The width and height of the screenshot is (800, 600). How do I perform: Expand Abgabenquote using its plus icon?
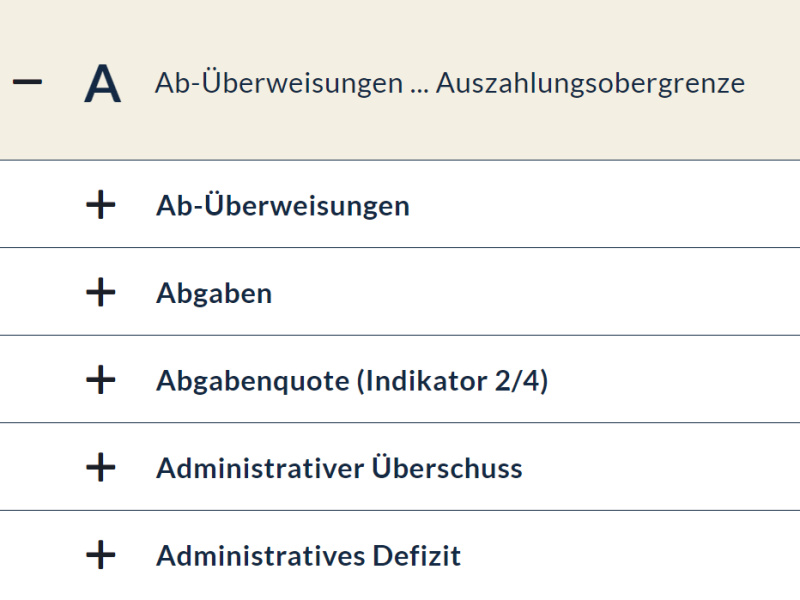coord(100,380)
